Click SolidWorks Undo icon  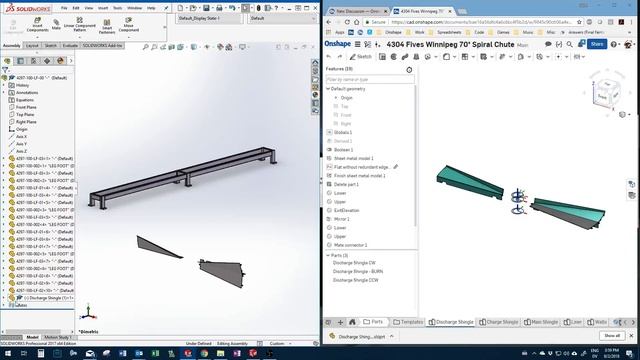click(x=232, y=8)
